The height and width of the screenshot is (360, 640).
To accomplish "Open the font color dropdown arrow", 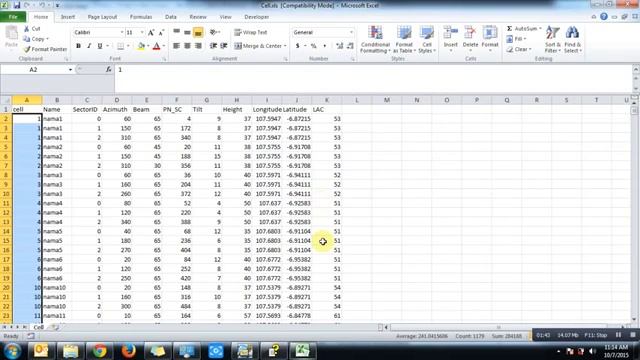I will tap(164, 46).
